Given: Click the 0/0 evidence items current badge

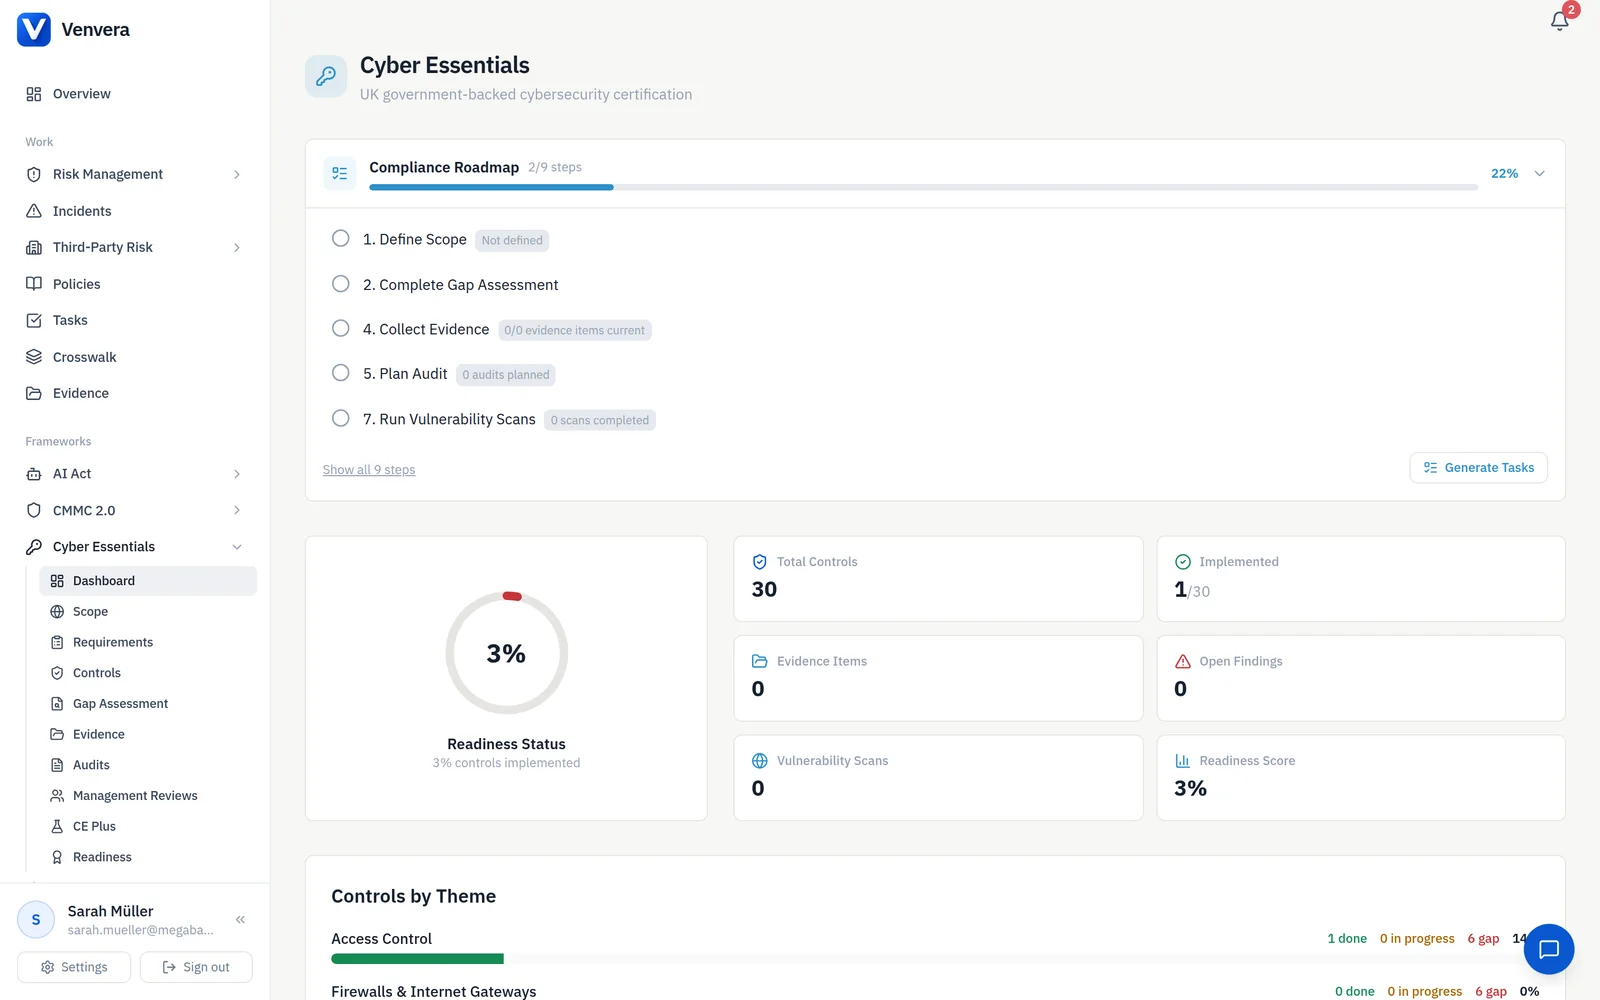Looking at the screenshot, I should tap(575, 330).
